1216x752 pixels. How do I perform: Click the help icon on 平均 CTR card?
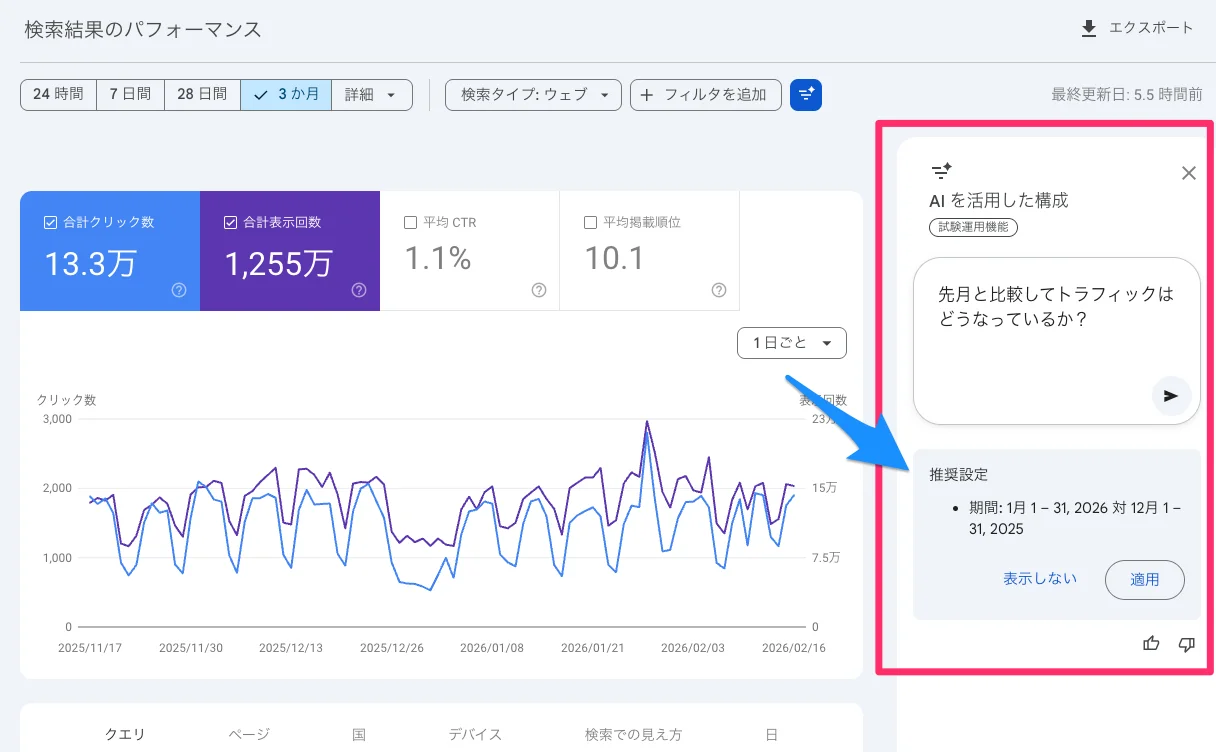[538, 290]
